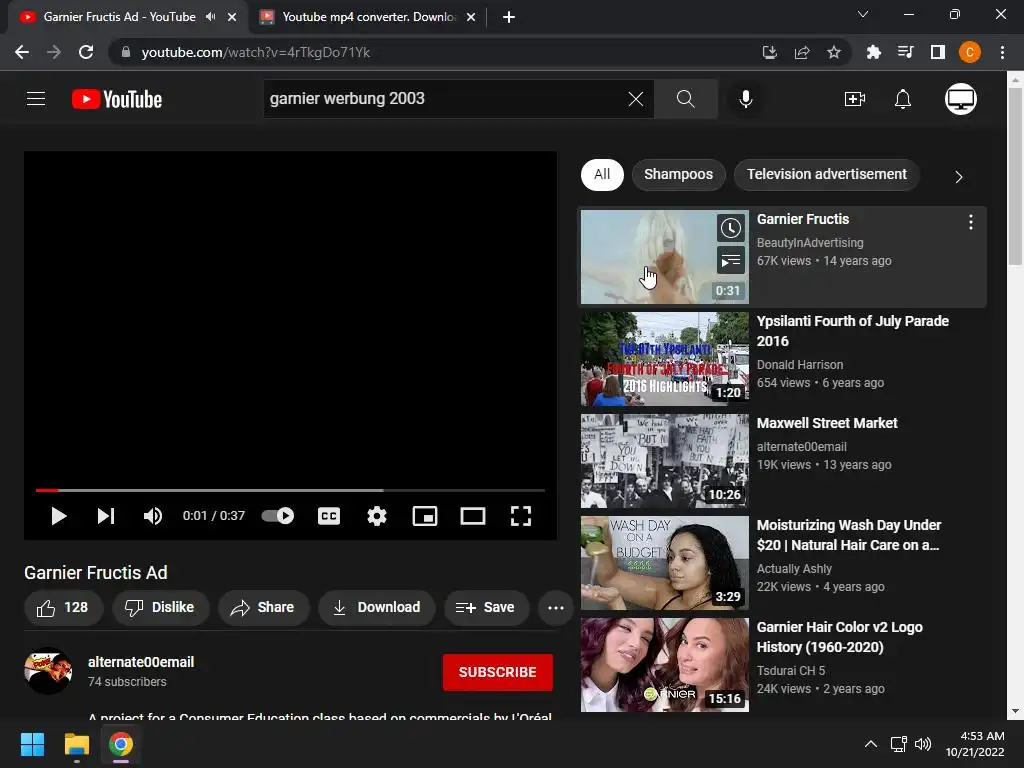Image resolution: width=1024 pixels, height=768 pixels.
Task: Switch to Youtube mp4 converter tab
Action: point(368,17)
